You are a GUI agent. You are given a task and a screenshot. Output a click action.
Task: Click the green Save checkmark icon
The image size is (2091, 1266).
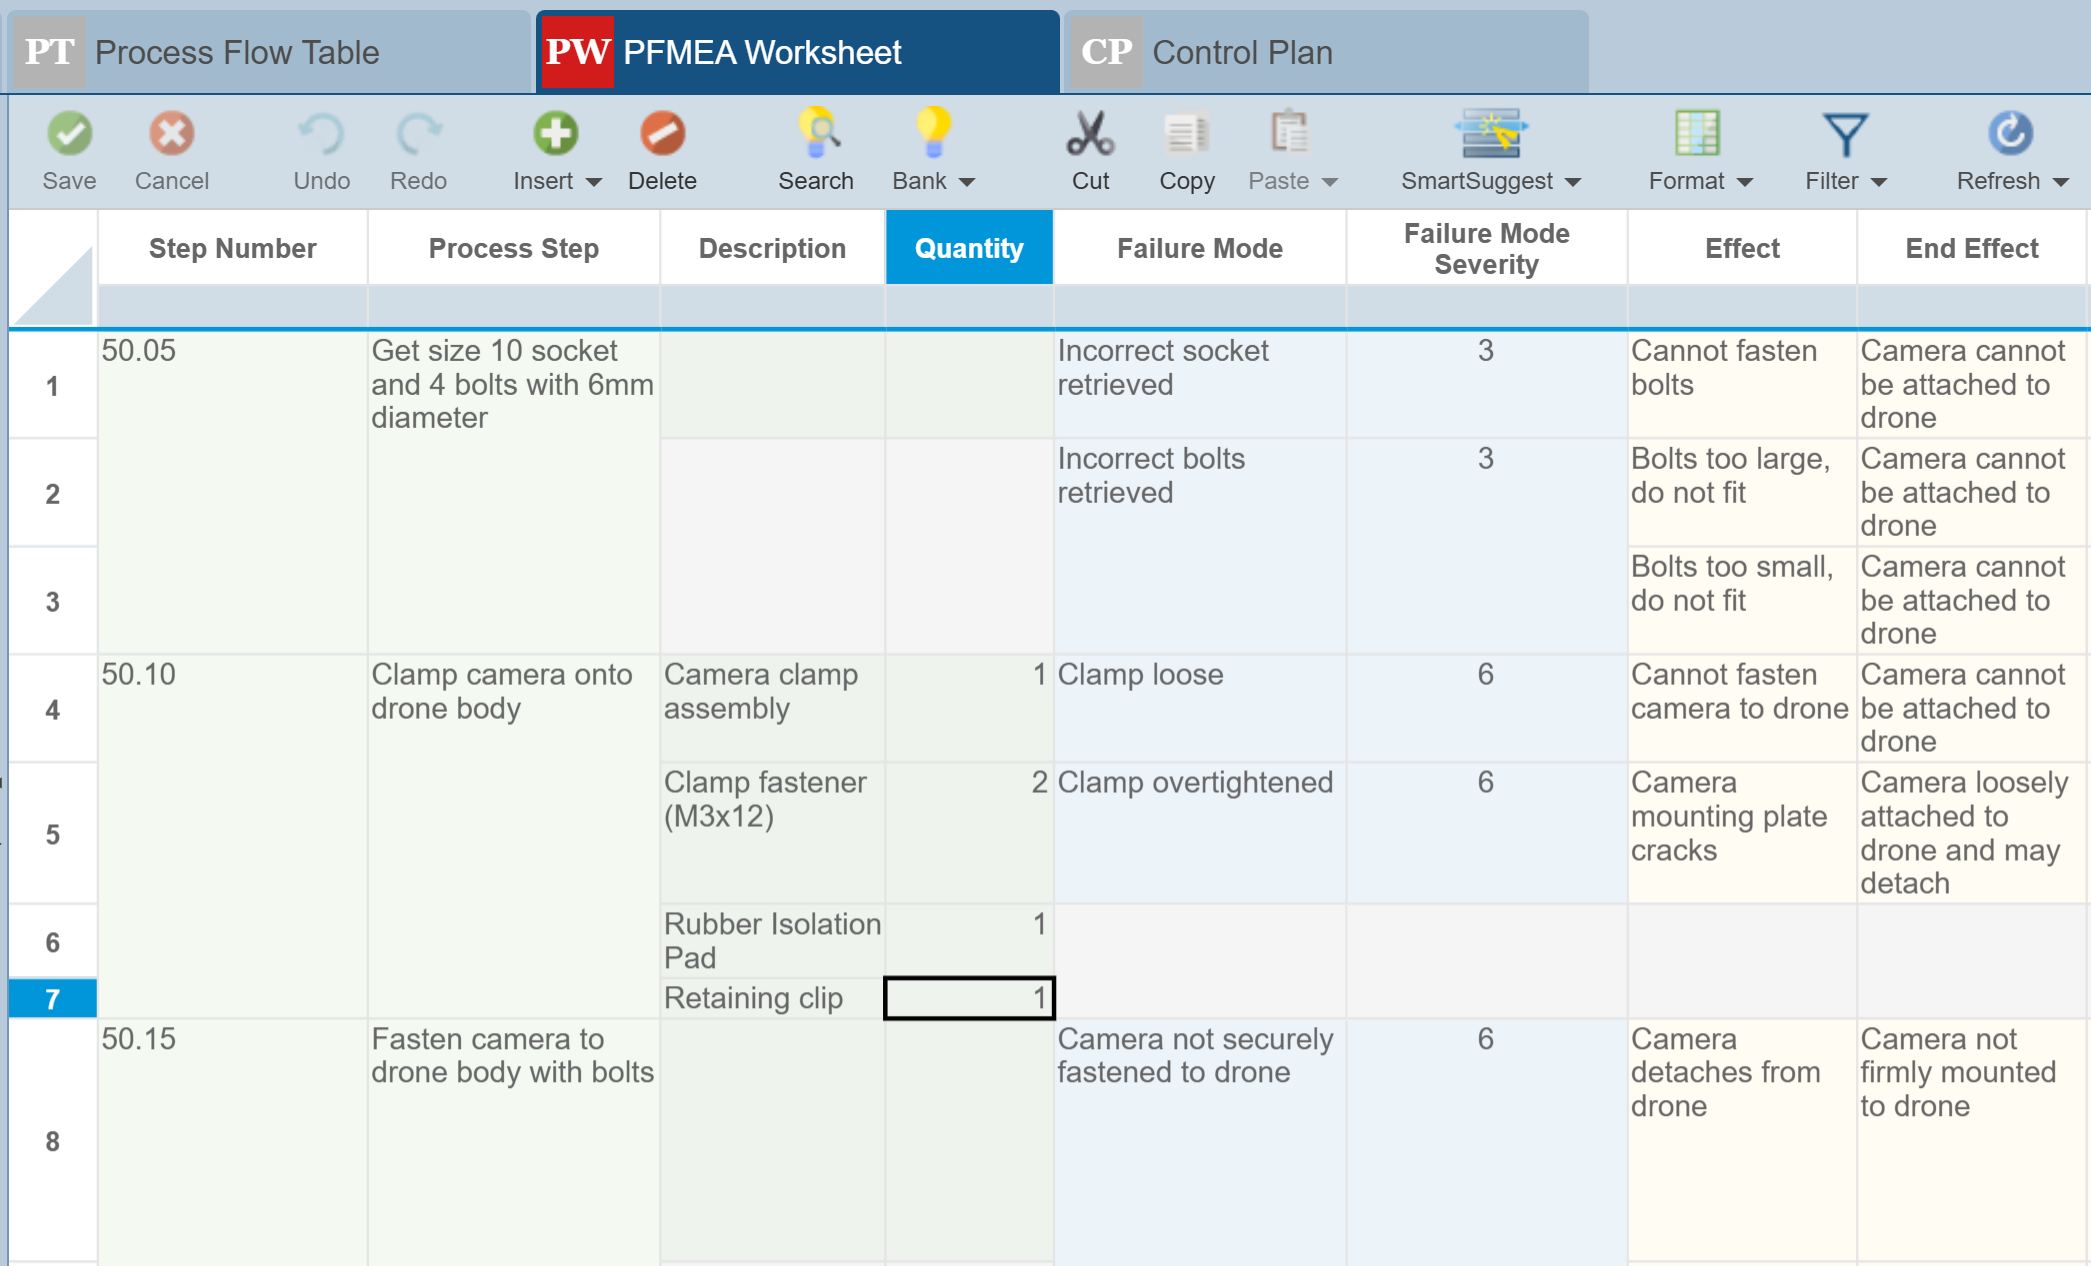click(69, 134)
